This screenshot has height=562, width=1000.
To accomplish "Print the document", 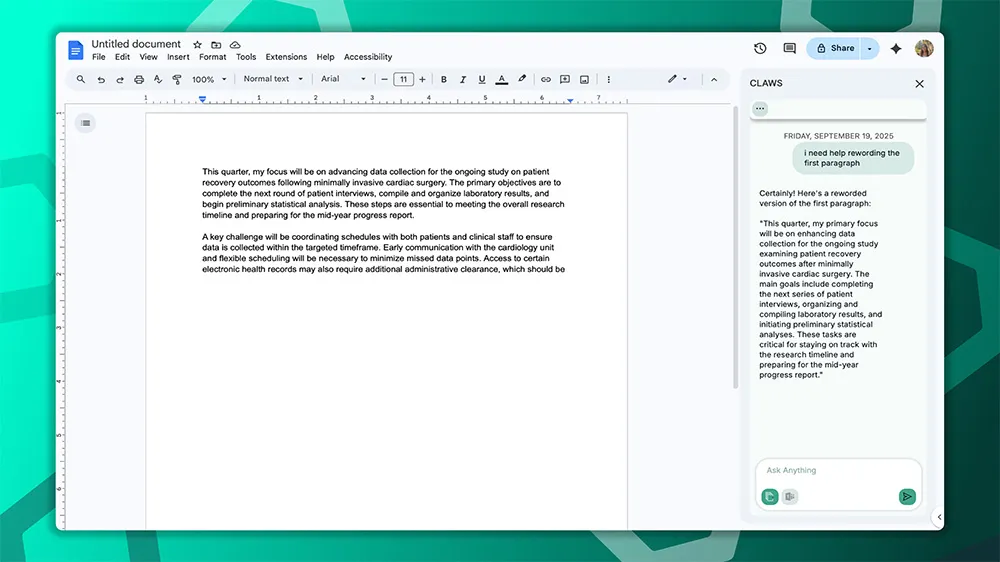I will pos(138,80).
